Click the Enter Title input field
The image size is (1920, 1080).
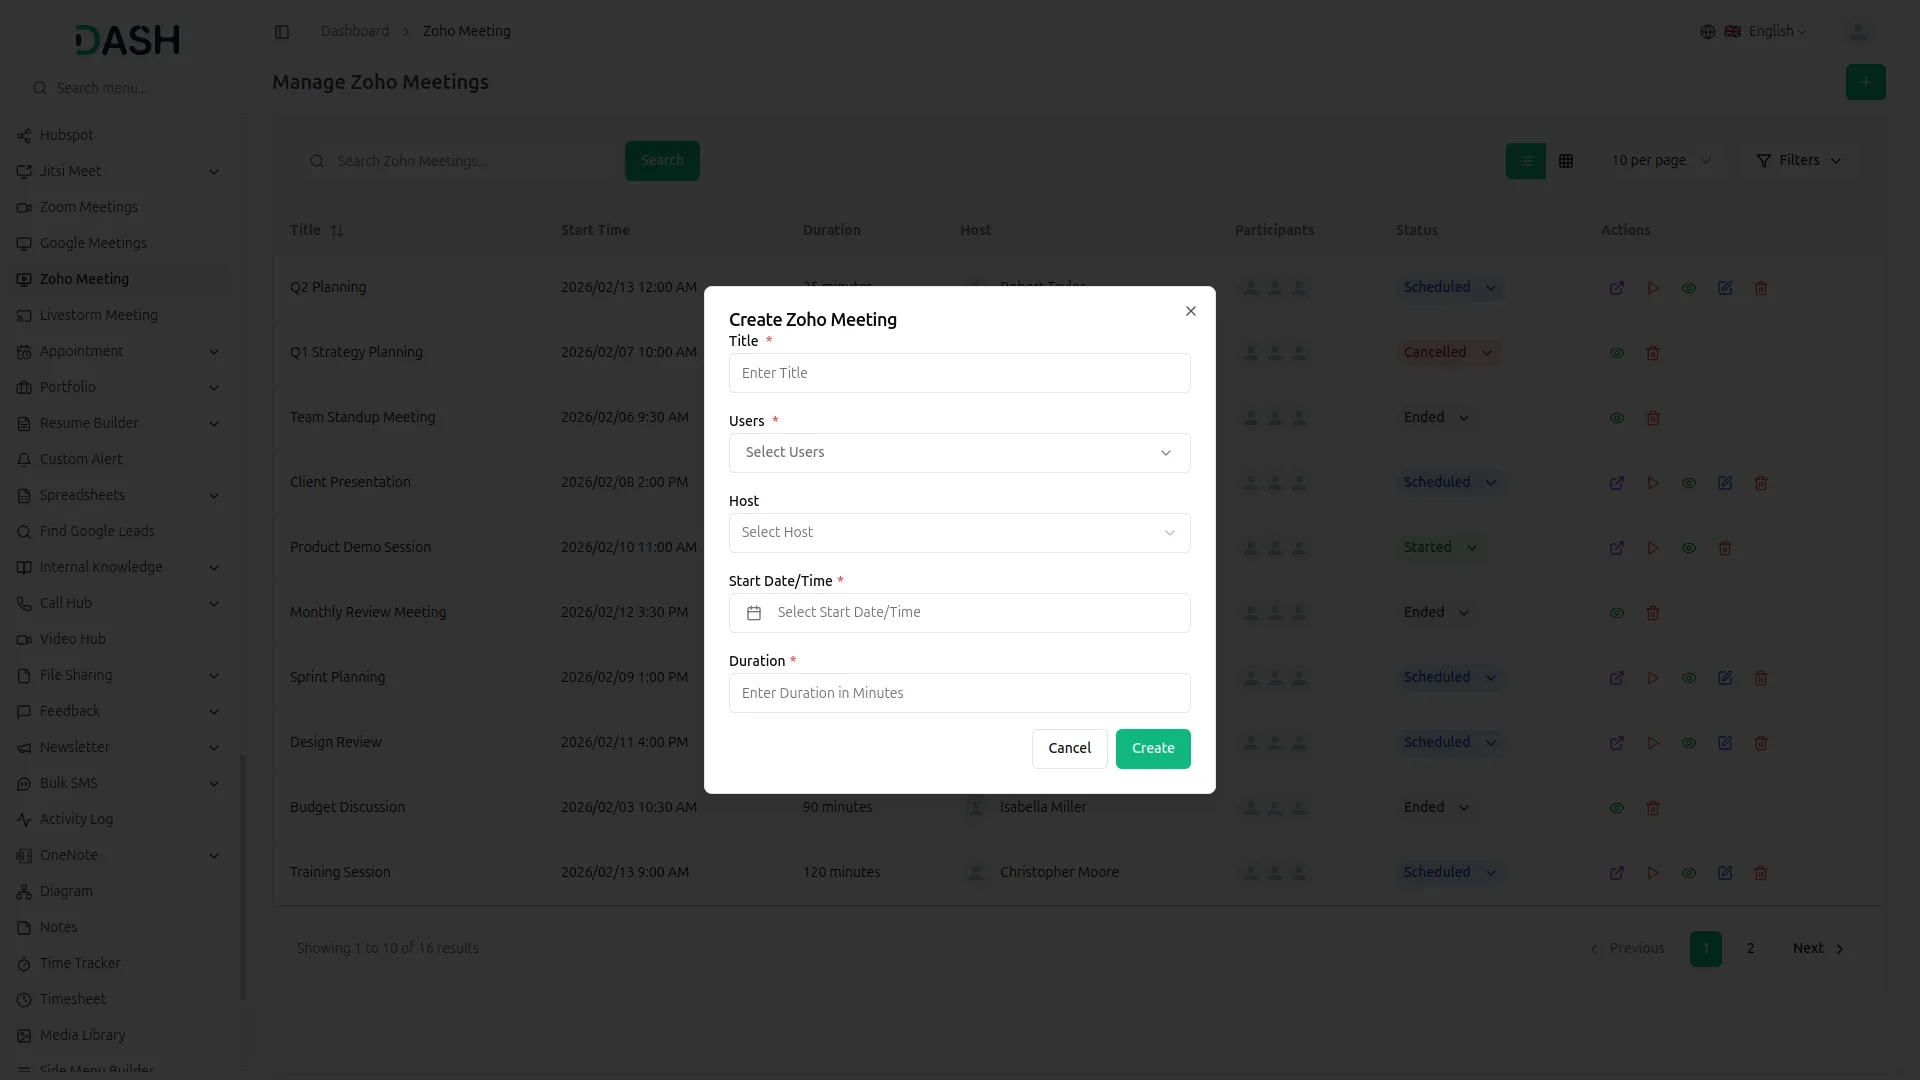coord(959,372)
